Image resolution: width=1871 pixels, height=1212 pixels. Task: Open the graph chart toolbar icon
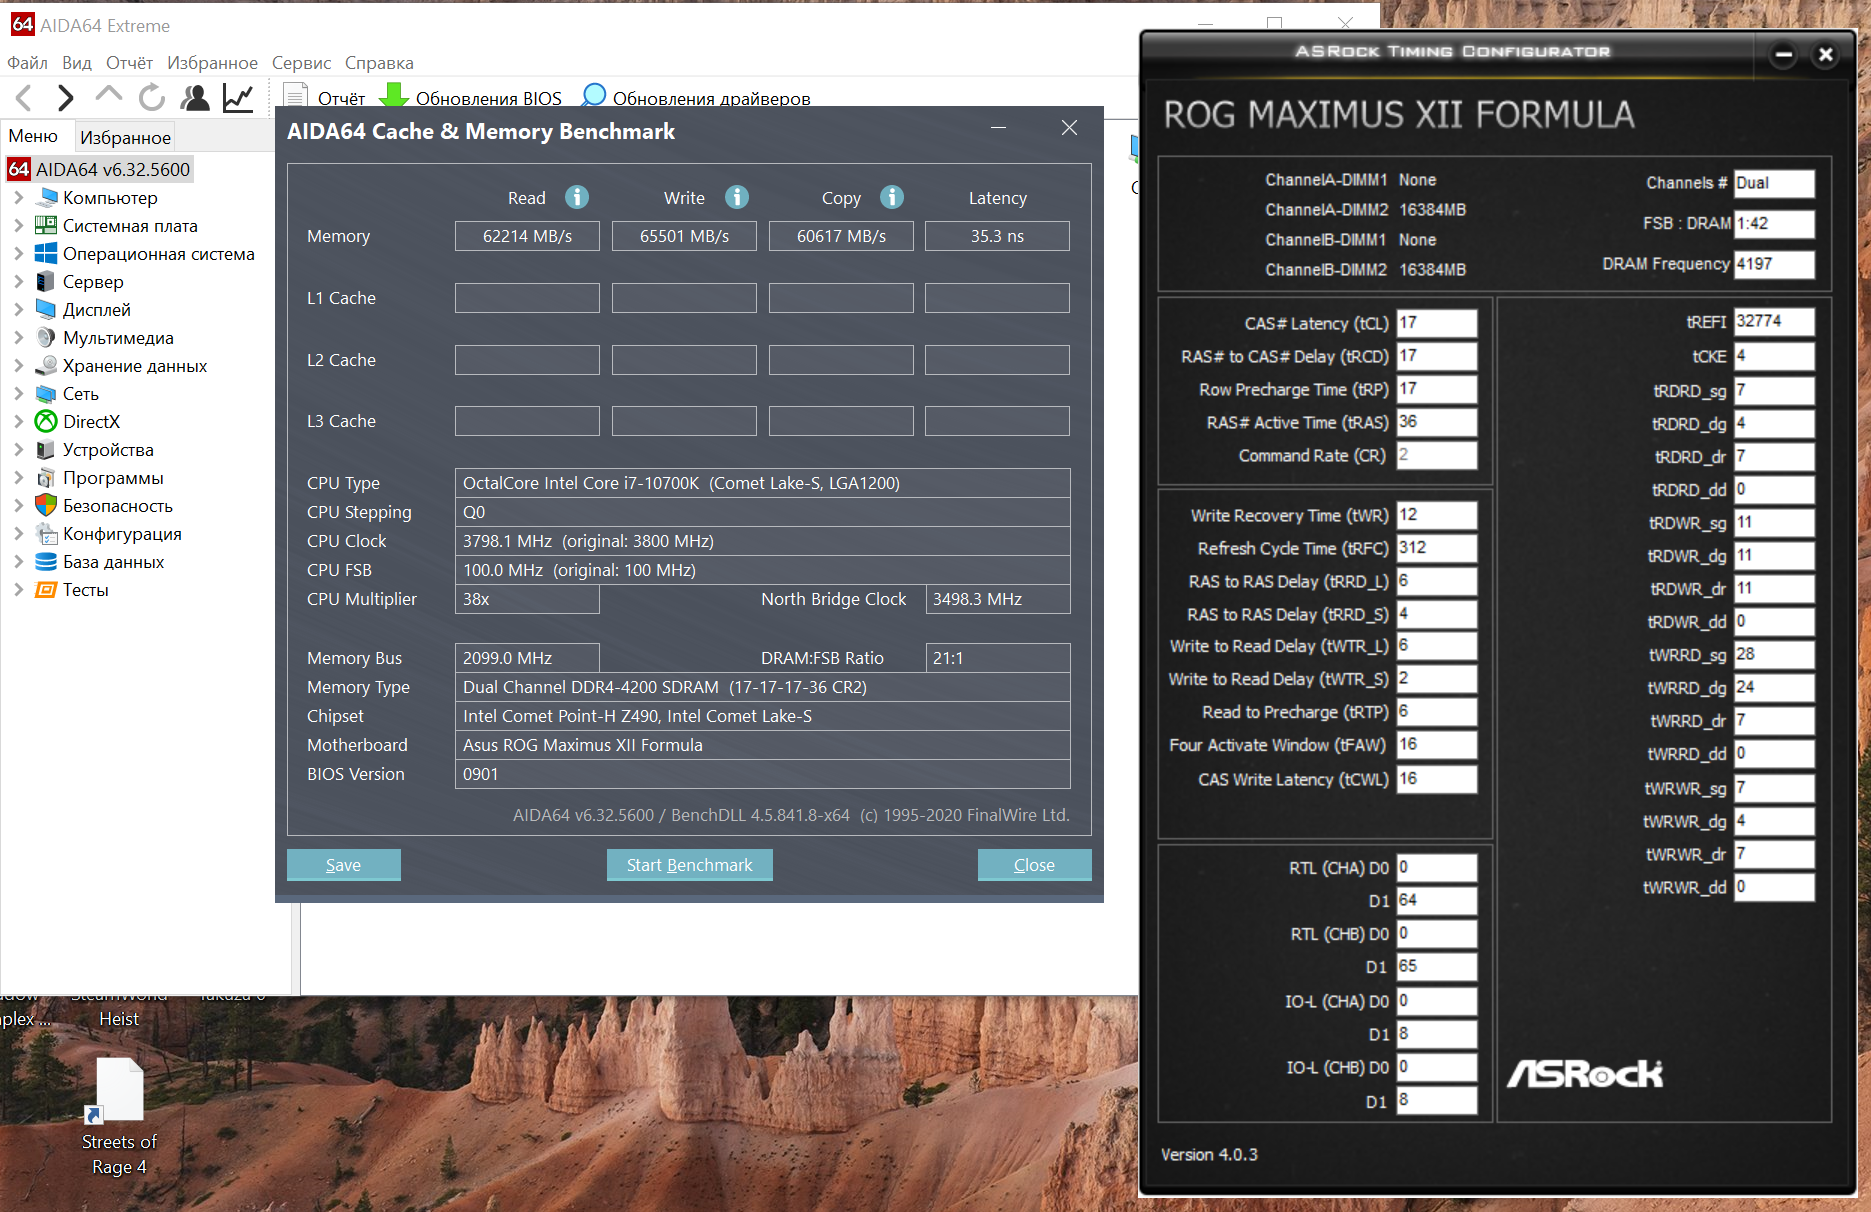(238, 98)
